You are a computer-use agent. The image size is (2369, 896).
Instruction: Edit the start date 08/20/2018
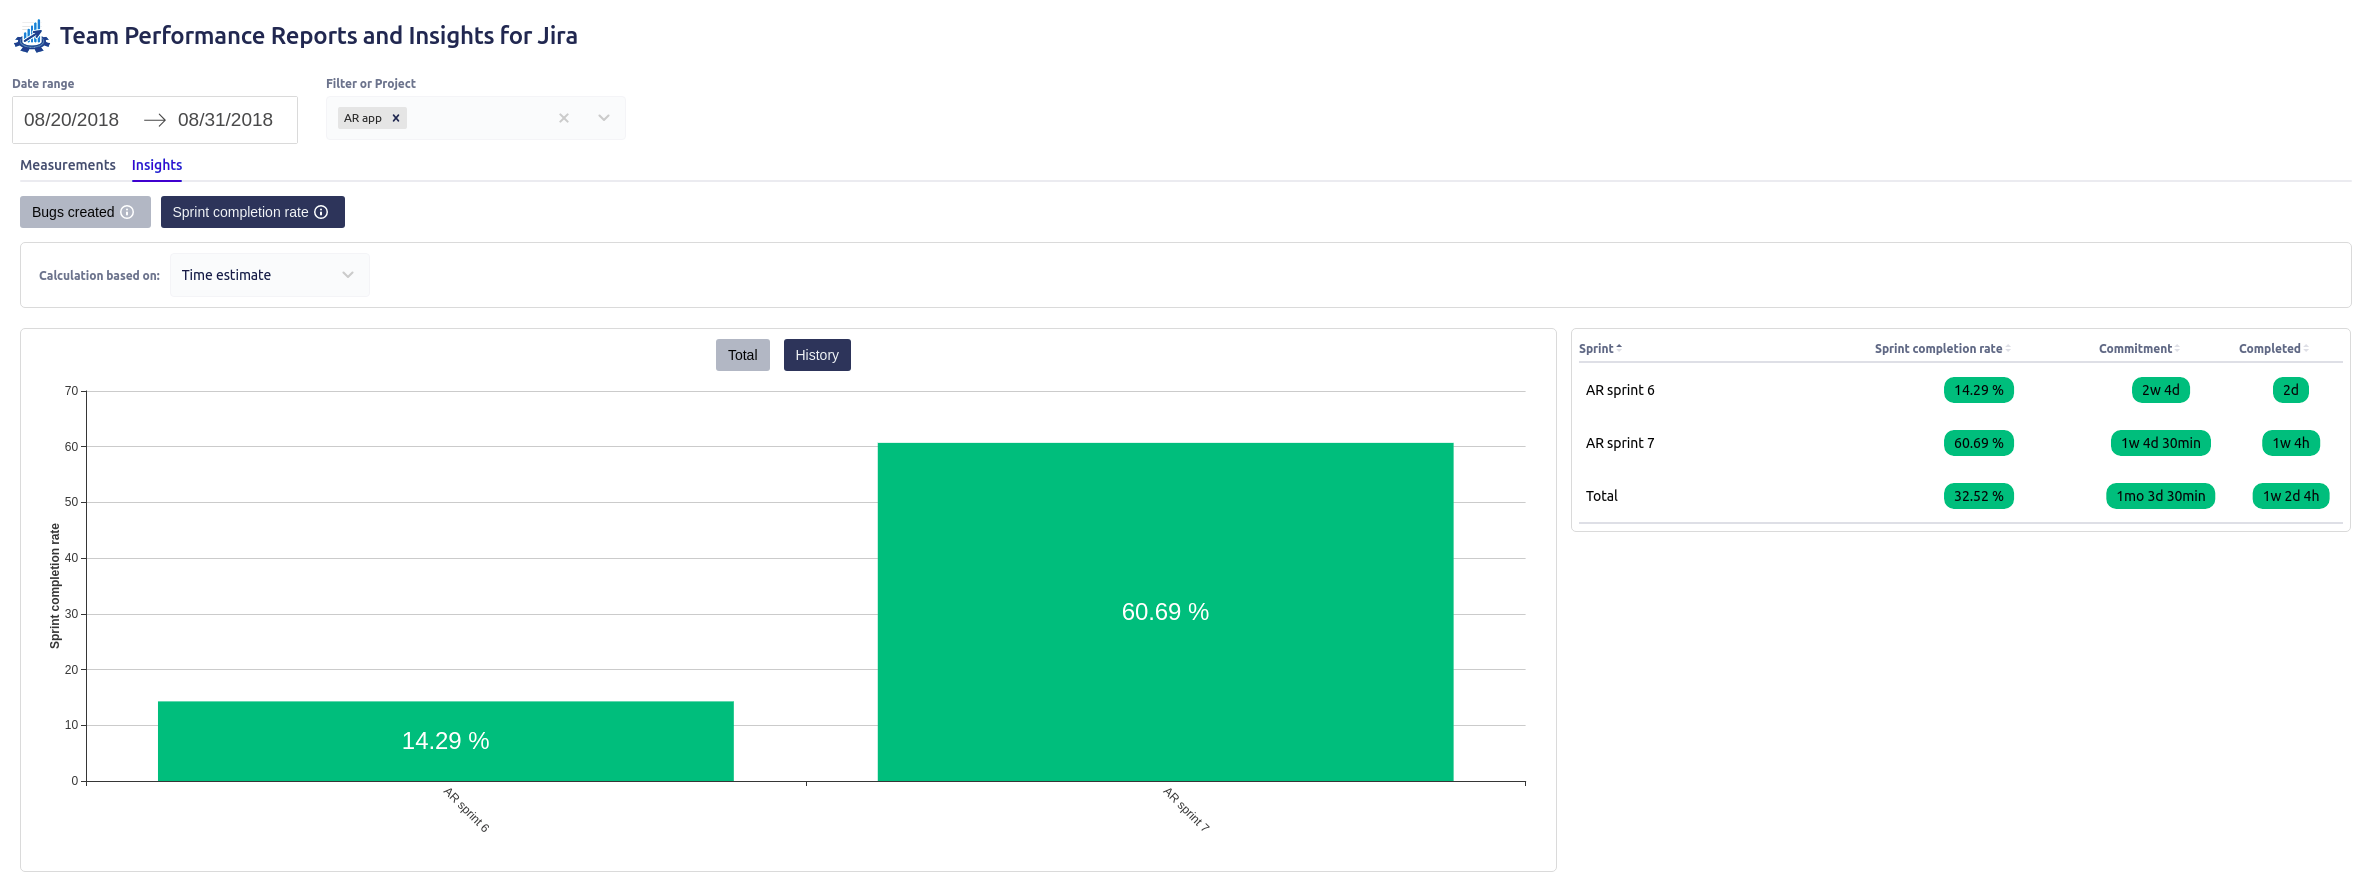pyautogui.click(x=72, y=120)
